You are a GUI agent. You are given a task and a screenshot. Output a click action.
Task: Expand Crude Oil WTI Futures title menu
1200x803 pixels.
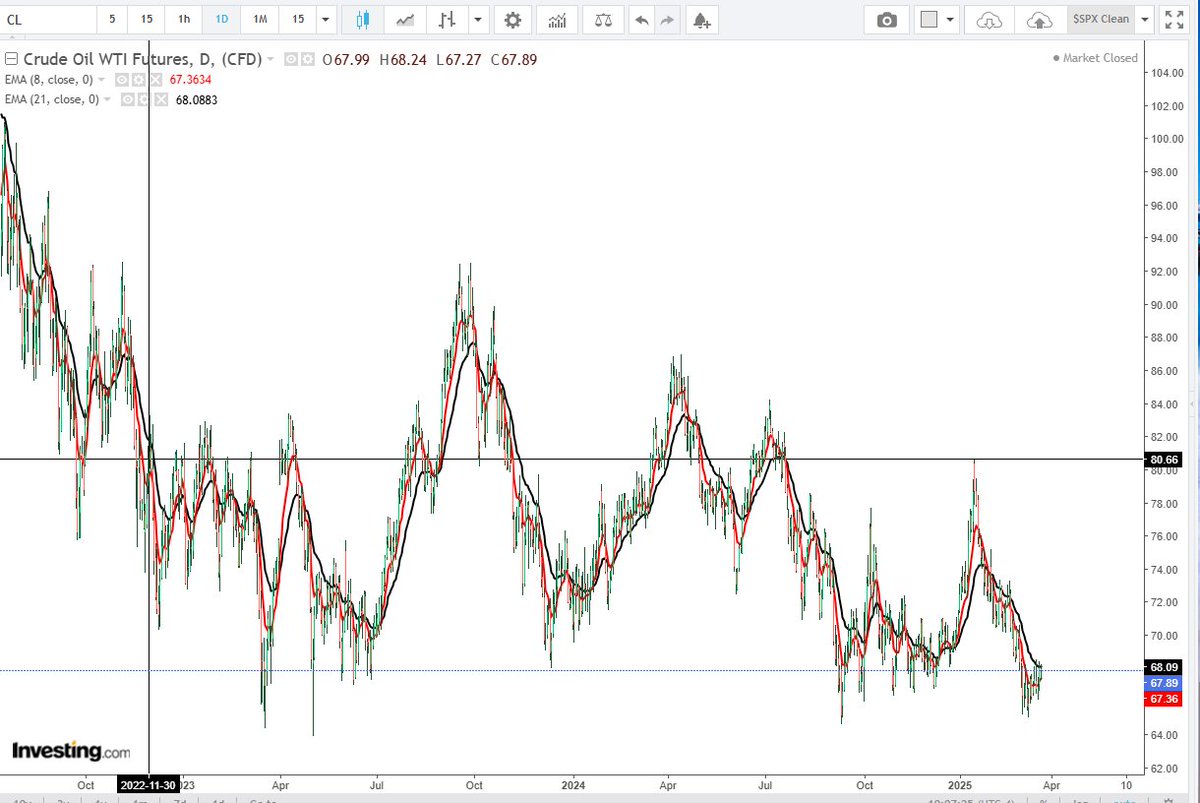(x=270, y=60)
